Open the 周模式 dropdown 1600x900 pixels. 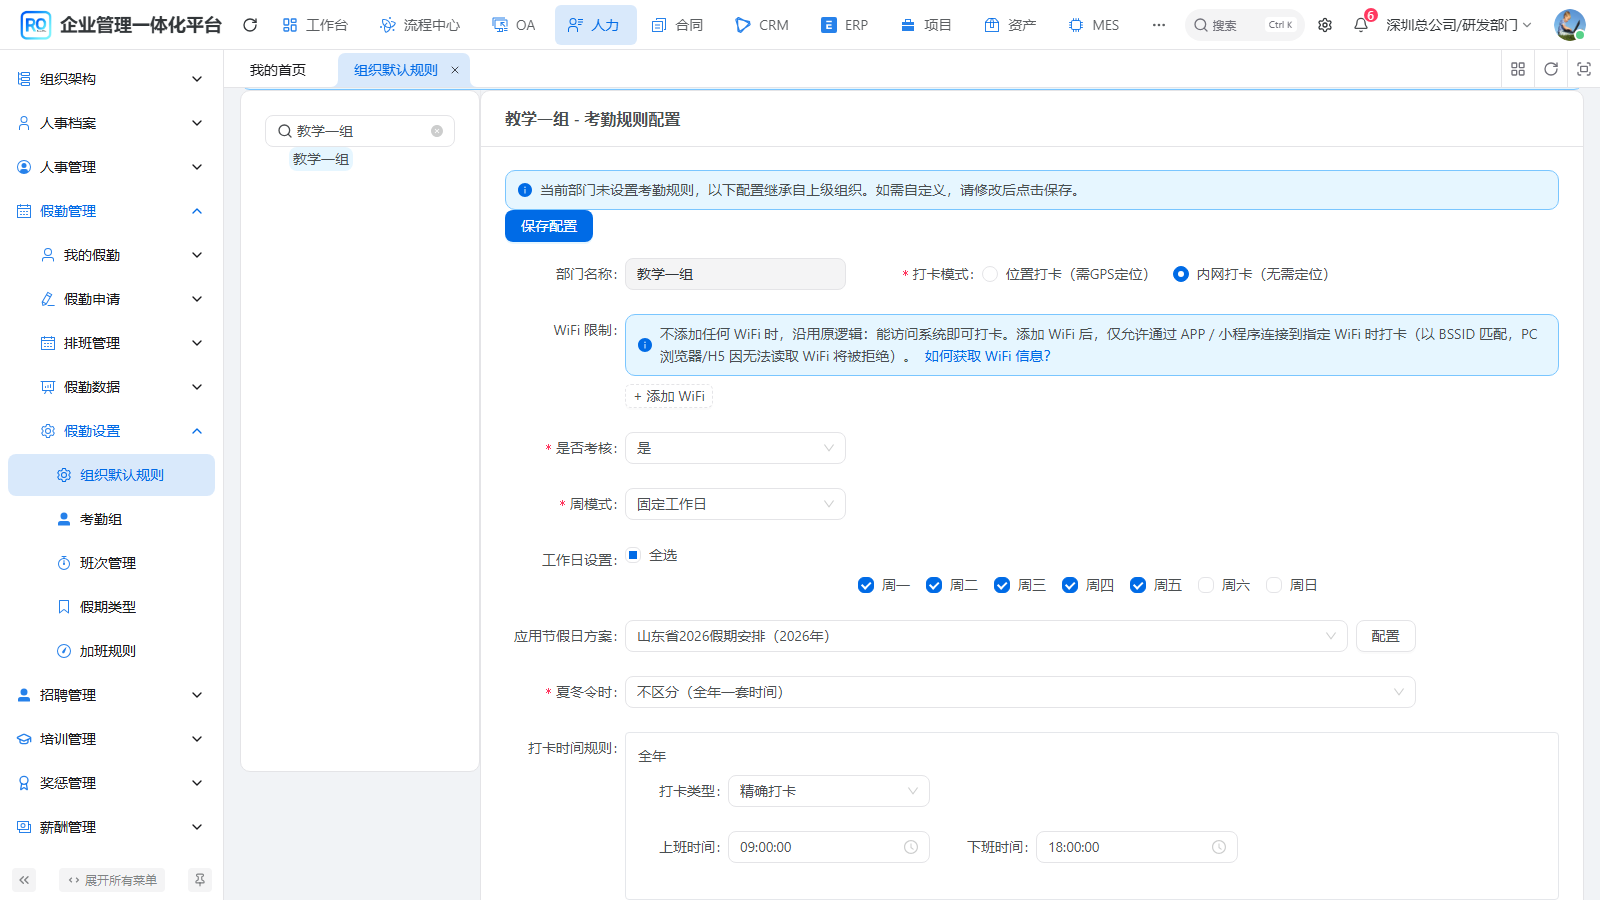pyautogui.click(x=735, y=504)
